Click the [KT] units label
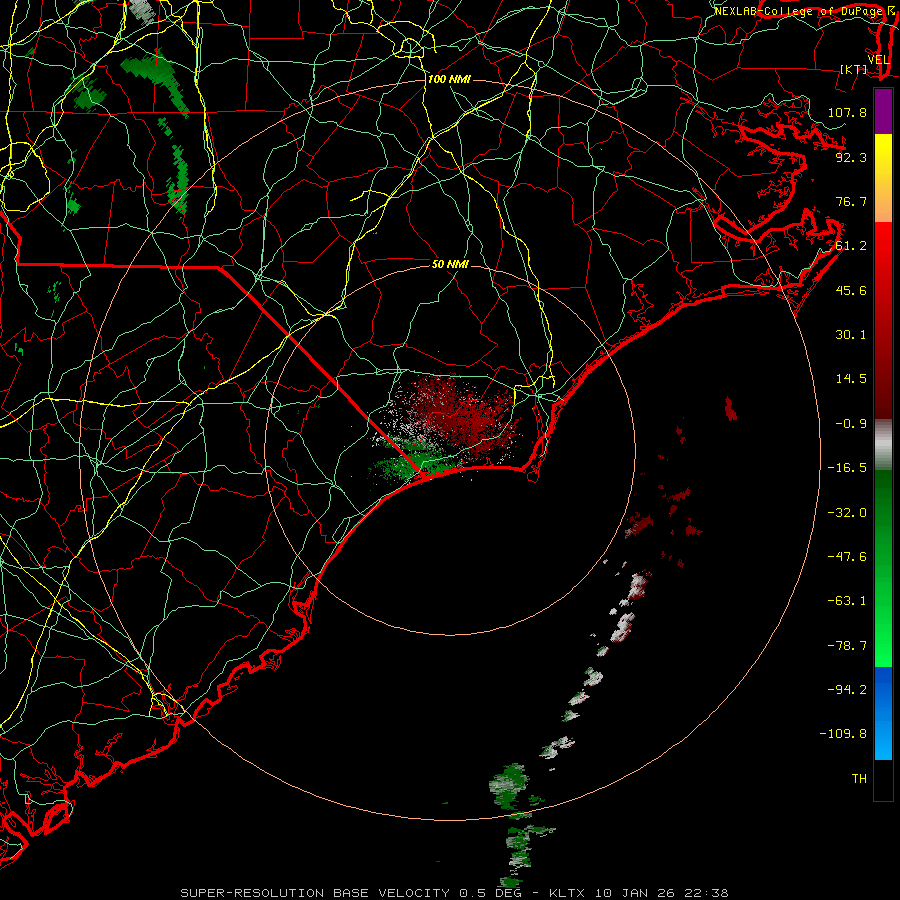Image resolution: width=900 pixels, height=900 pixels. tap(854, 70)
